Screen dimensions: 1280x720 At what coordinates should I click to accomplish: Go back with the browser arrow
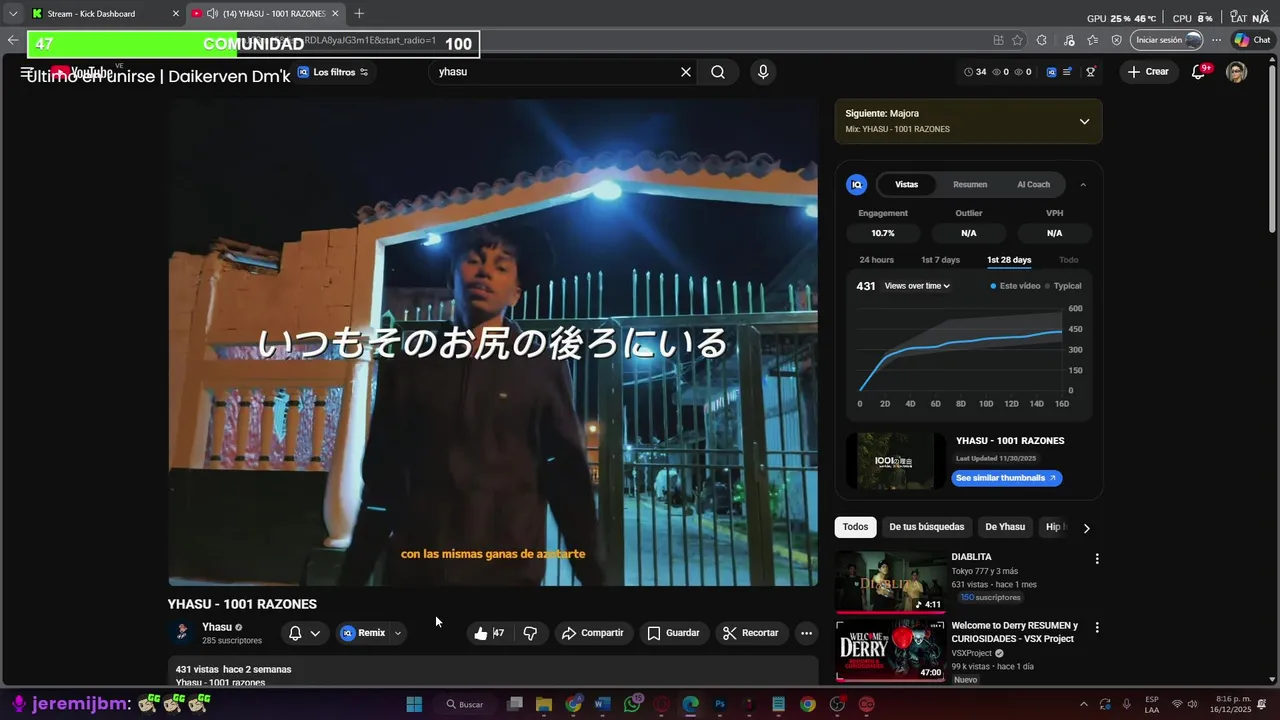(13, 40)
